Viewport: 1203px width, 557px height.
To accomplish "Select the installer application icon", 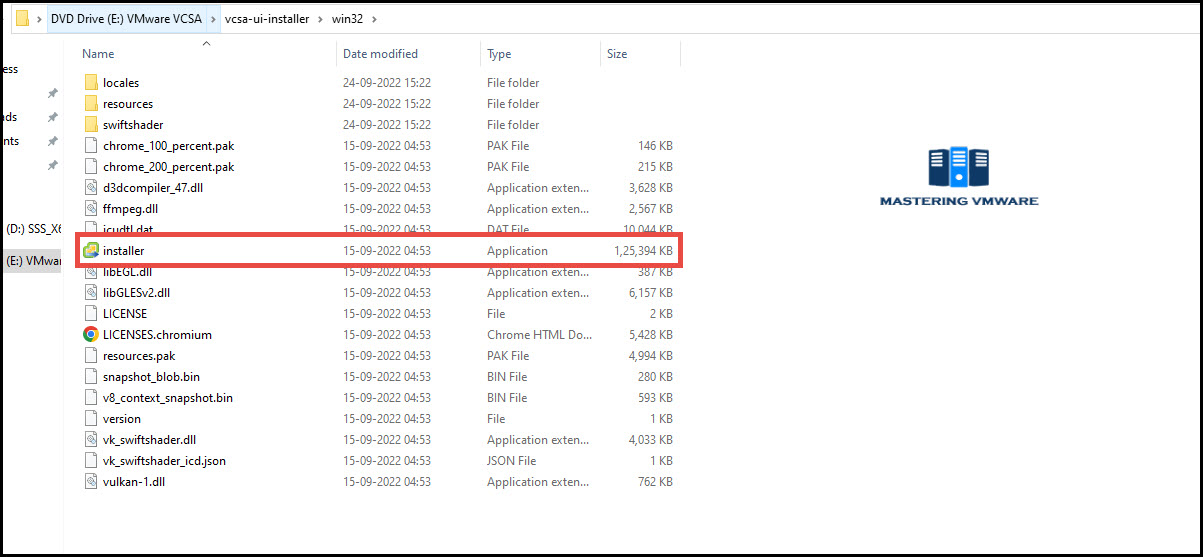I will (x=91, y=250).
